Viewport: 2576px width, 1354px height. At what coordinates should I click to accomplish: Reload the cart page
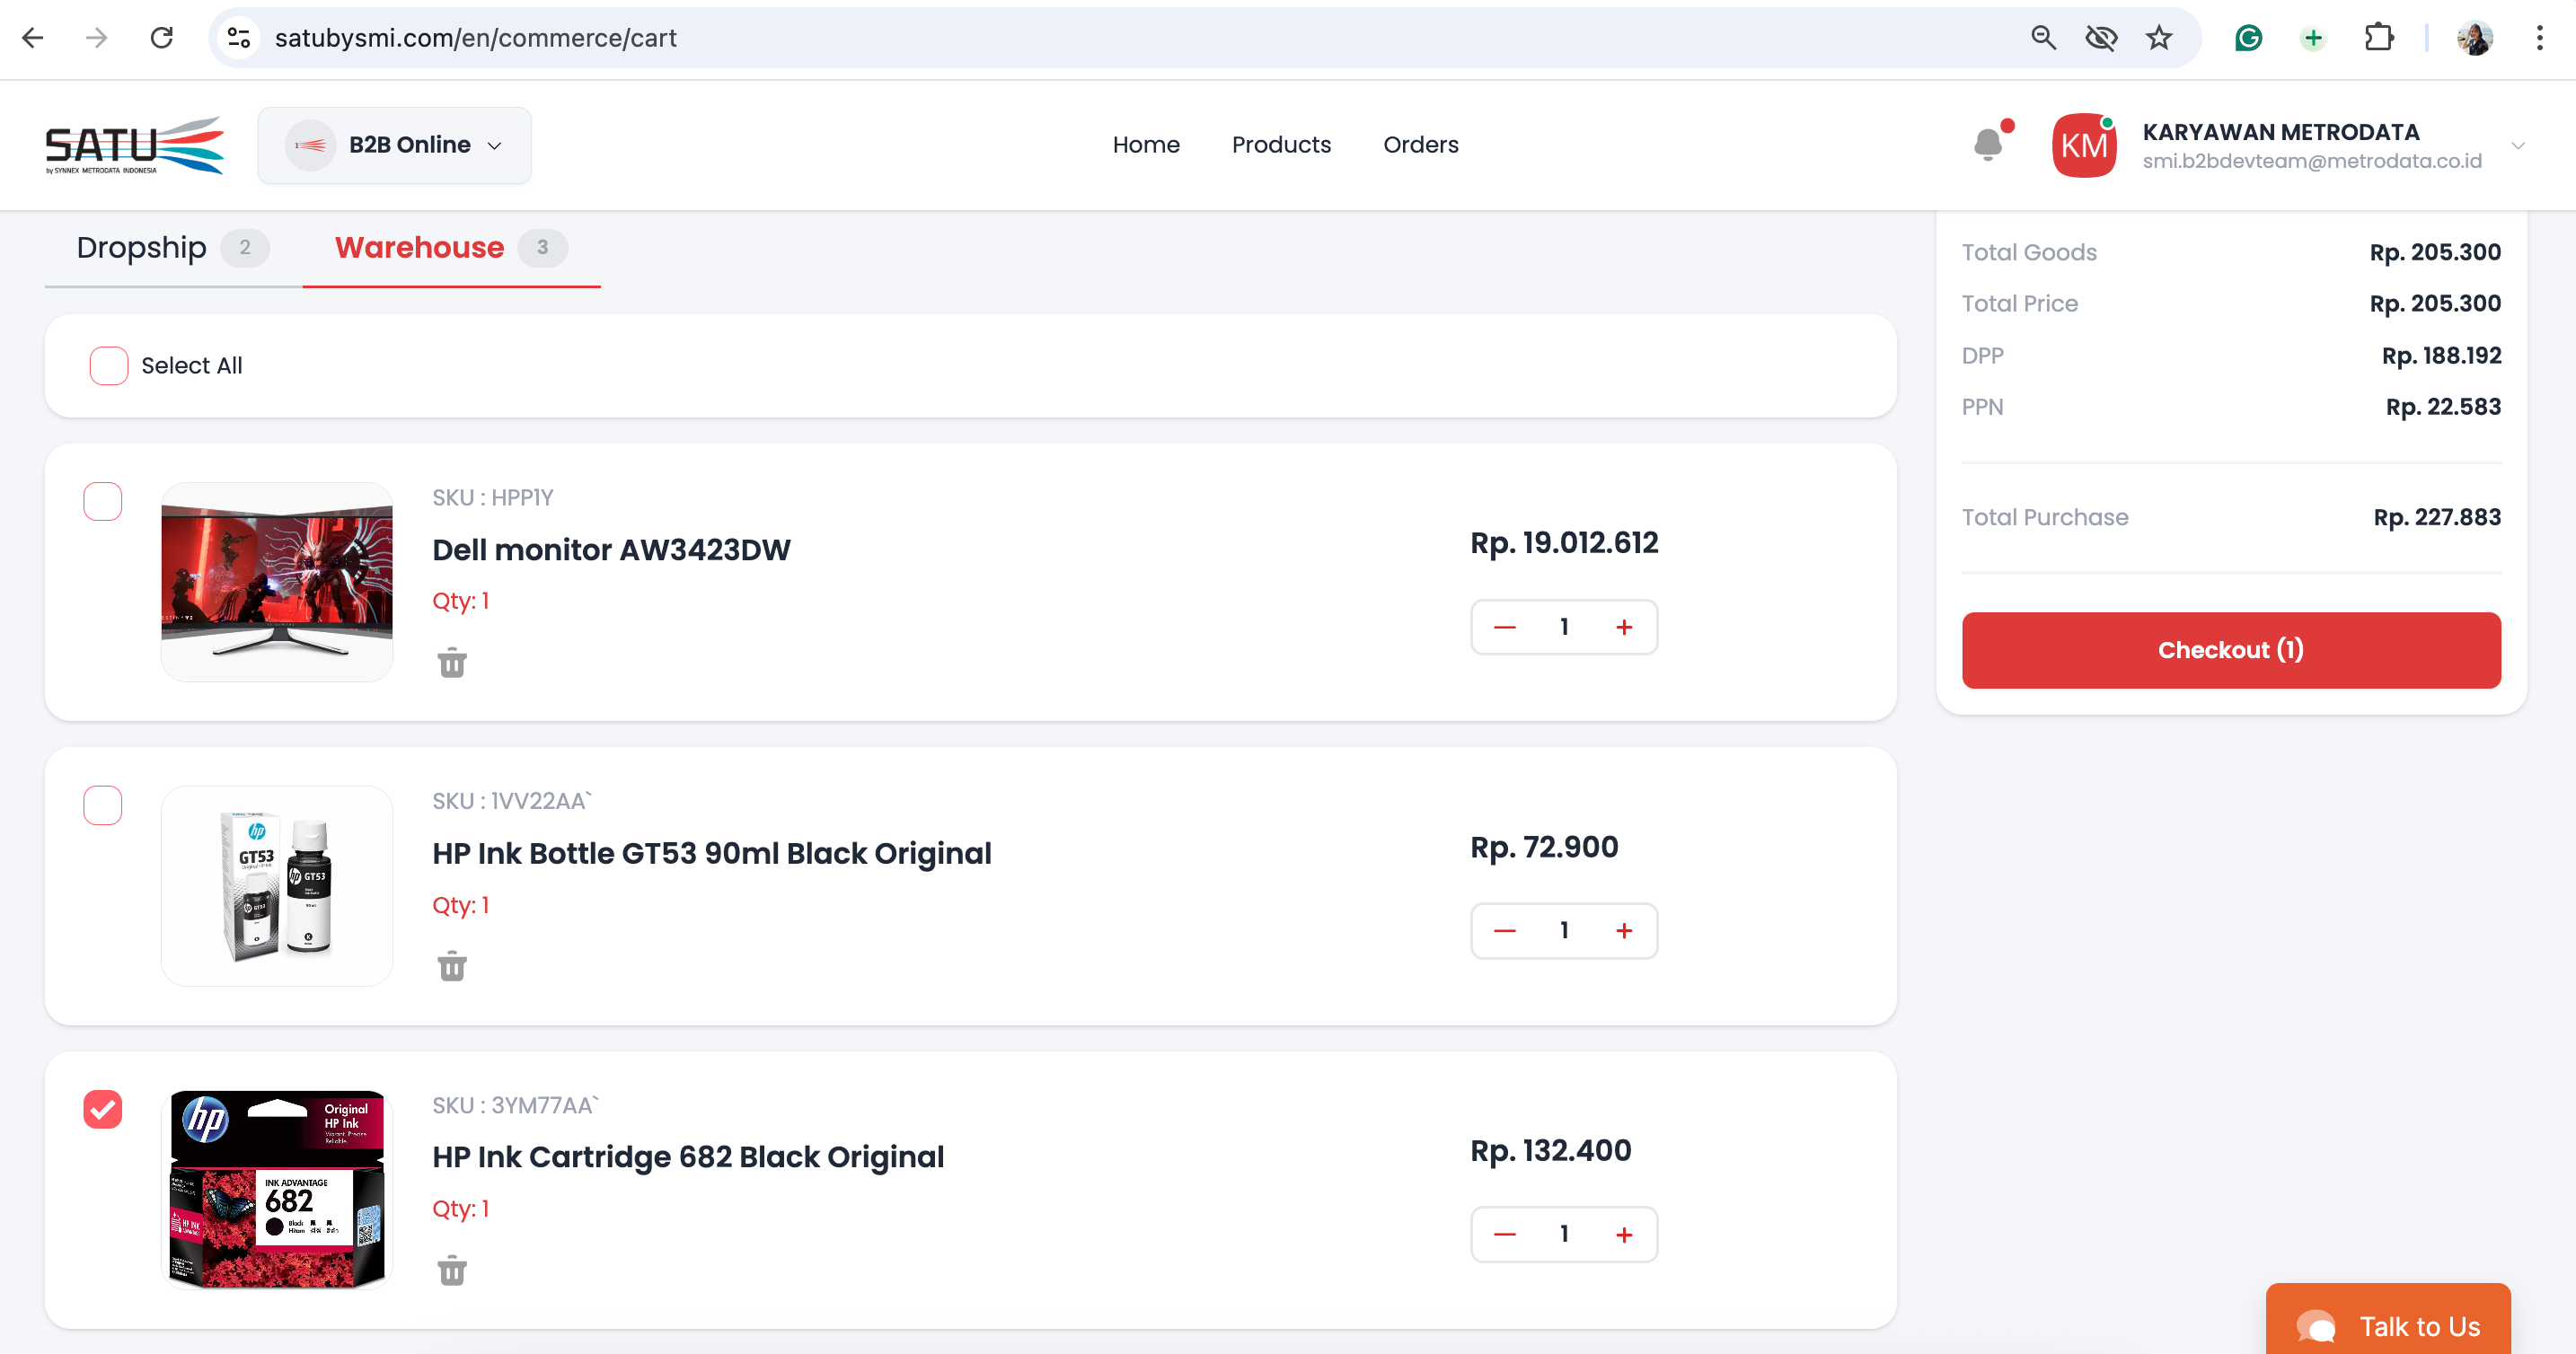161,38
